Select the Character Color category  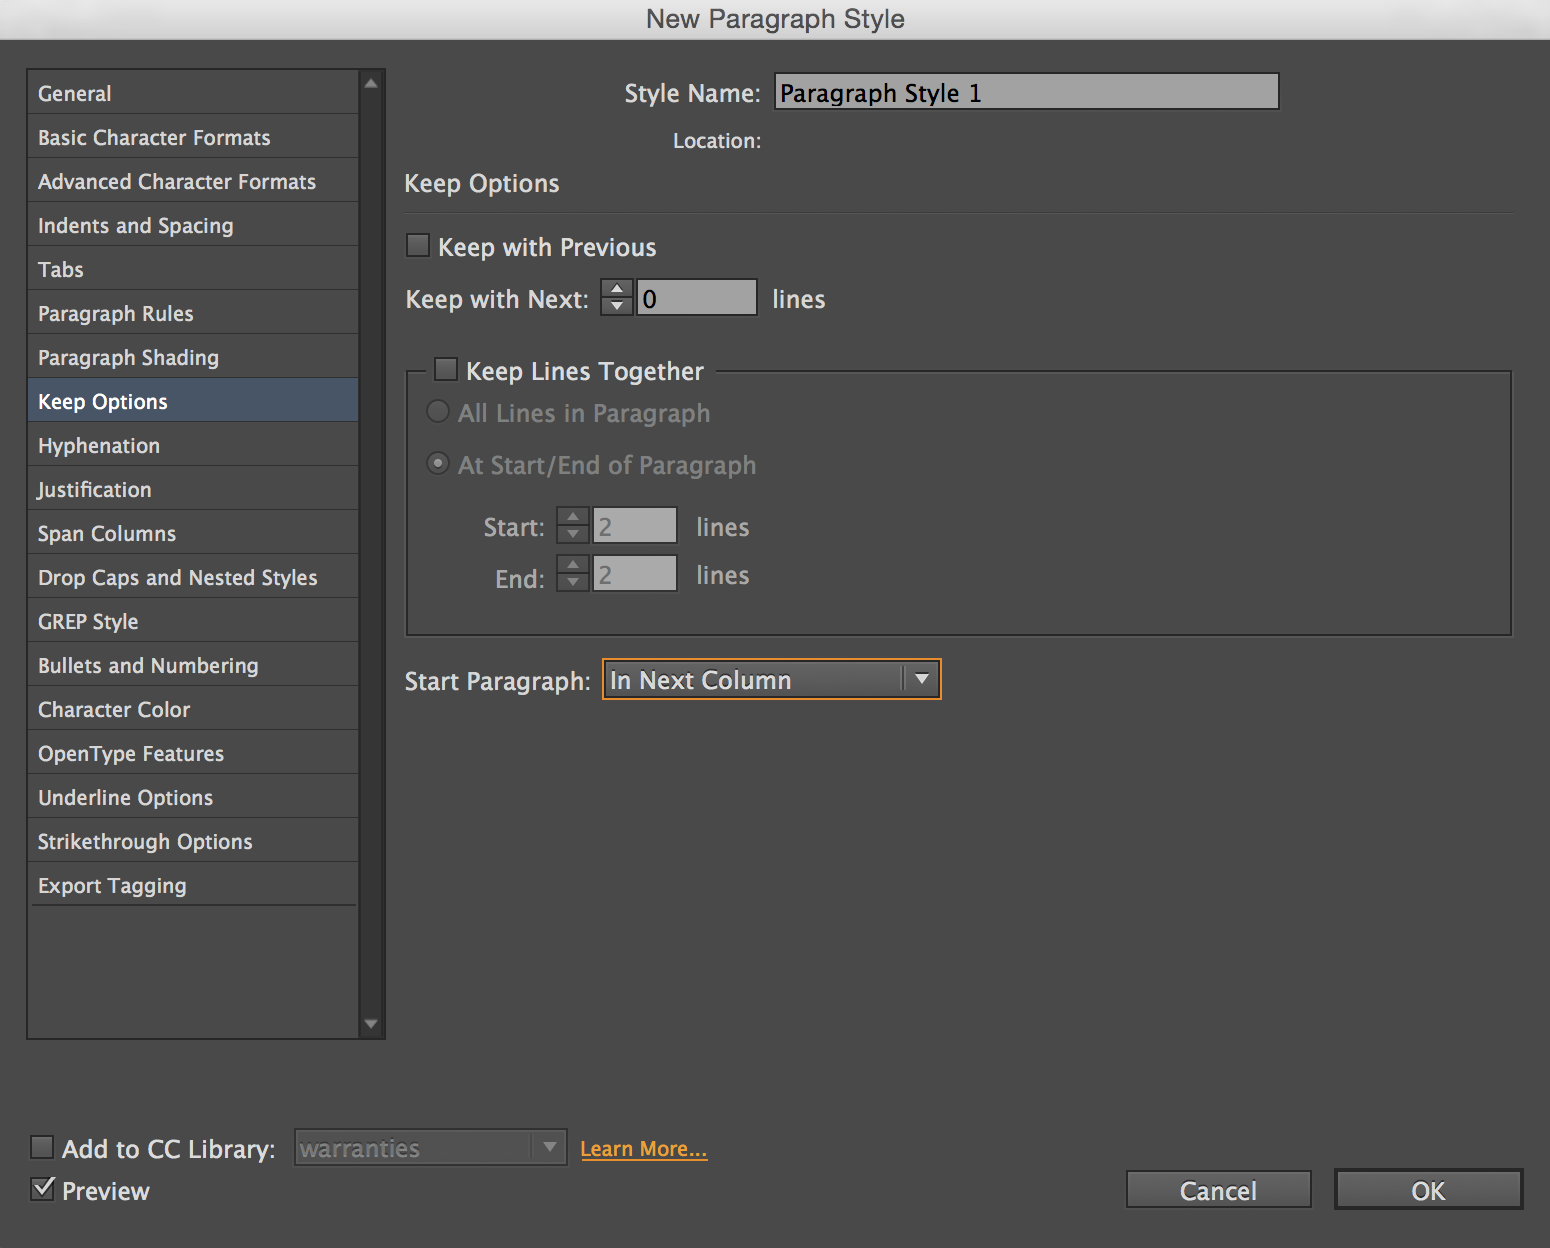coord(114,710)
